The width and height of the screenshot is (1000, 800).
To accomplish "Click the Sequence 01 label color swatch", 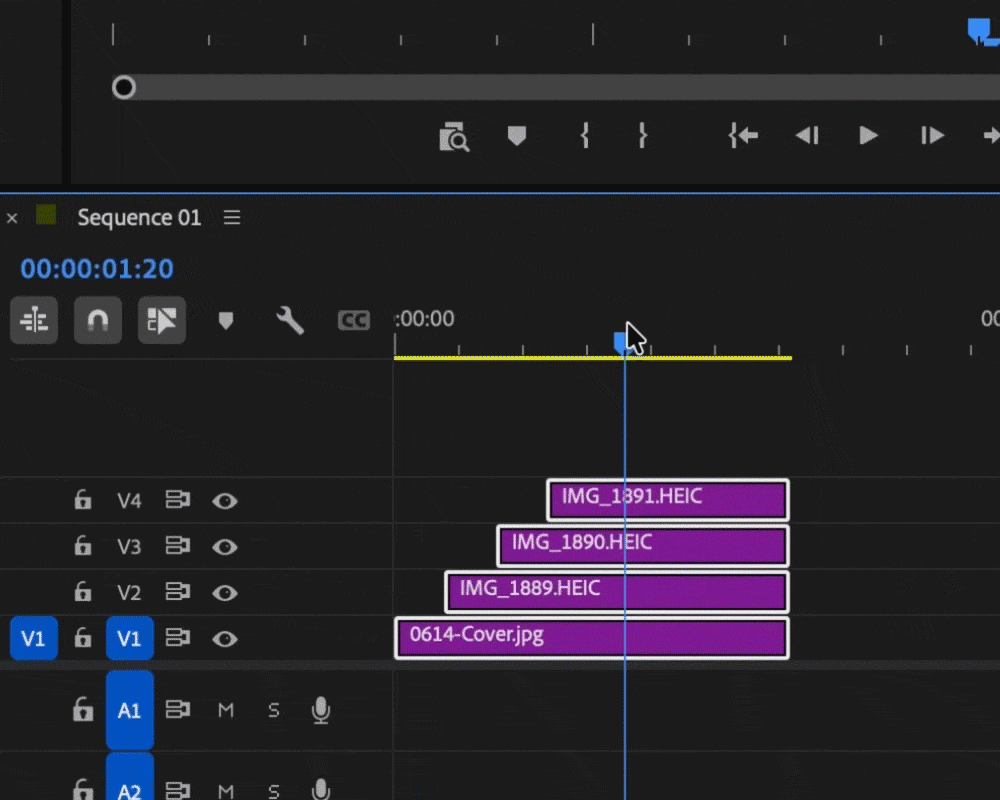I will click(x=46, y=215).
